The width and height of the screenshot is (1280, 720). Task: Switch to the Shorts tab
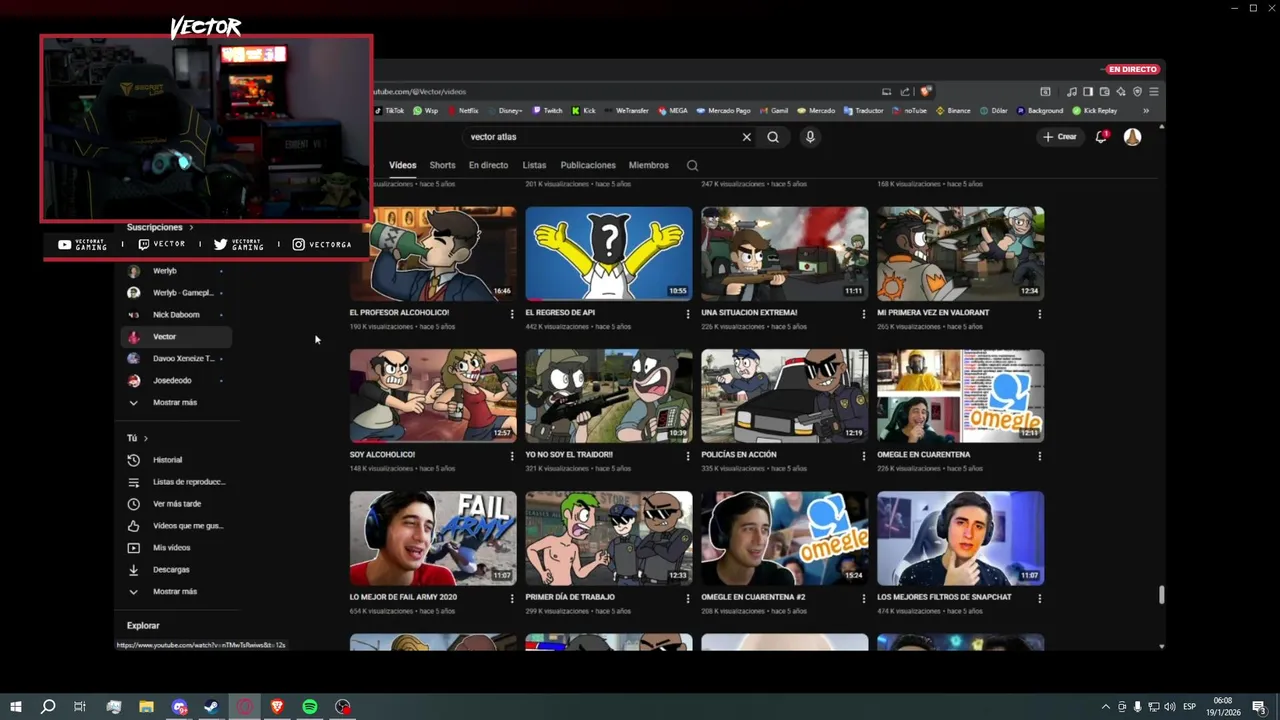(x=442, y=165)
